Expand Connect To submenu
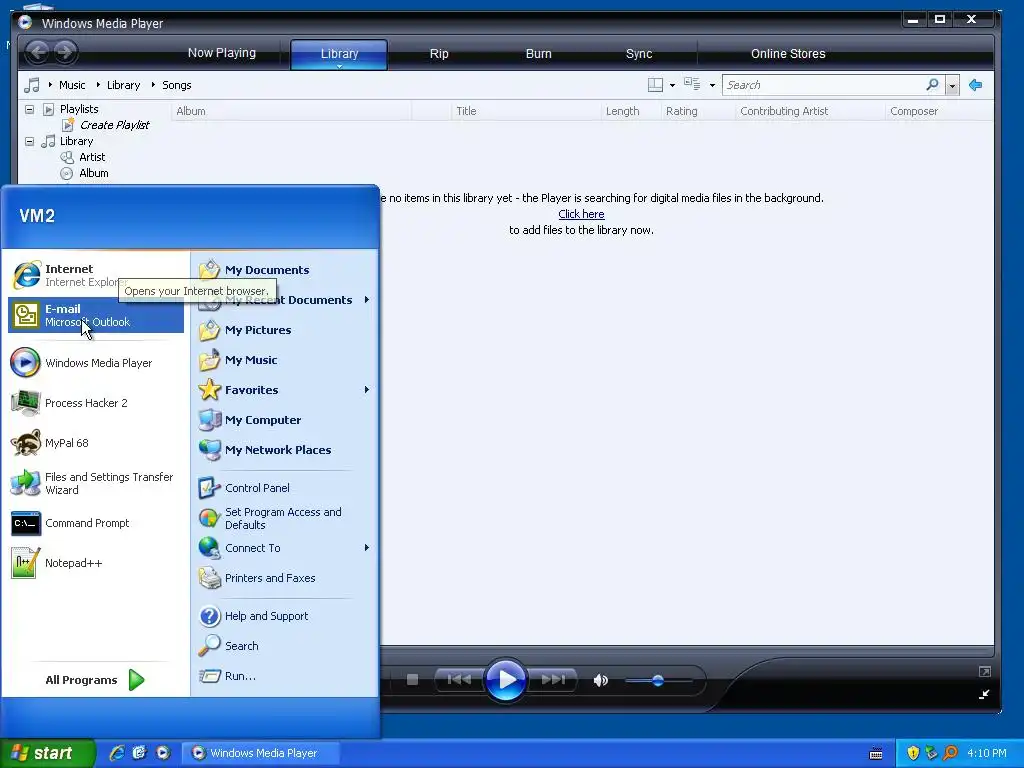 pos(366,548)
